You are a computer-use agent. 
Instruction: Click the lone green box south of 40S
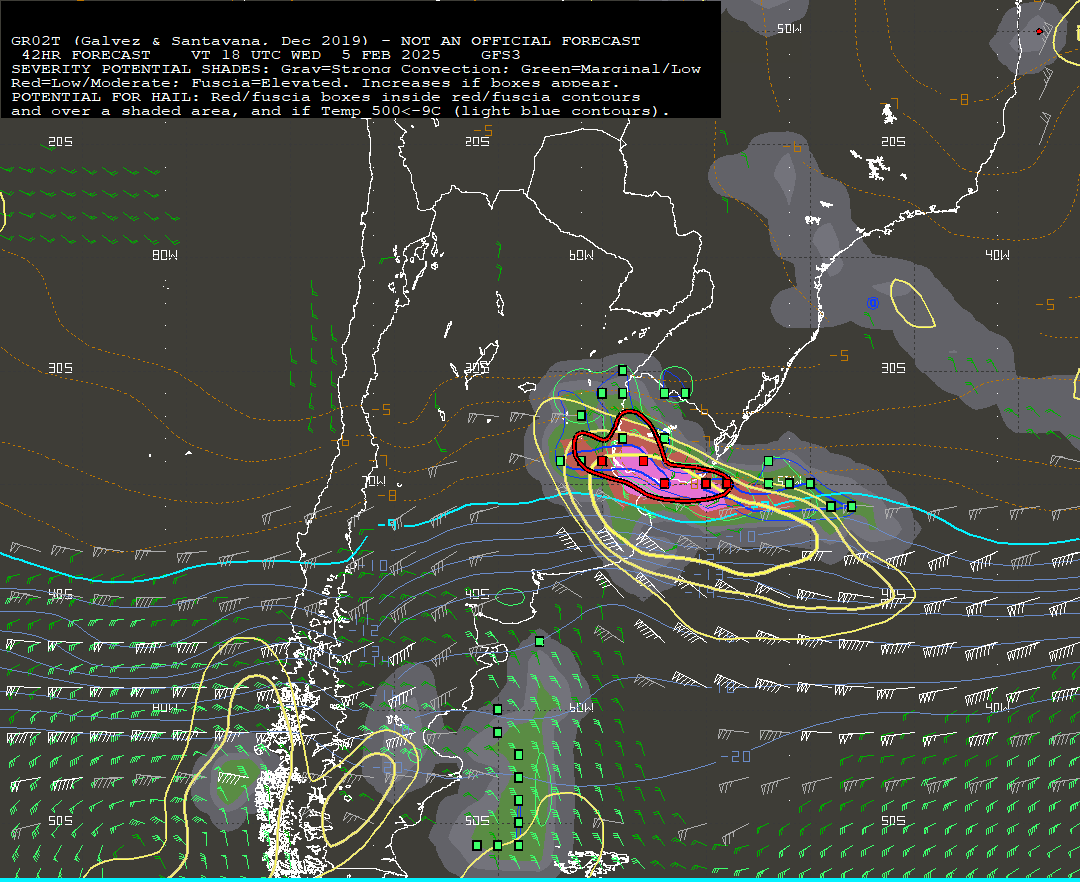tap(539, 642)
